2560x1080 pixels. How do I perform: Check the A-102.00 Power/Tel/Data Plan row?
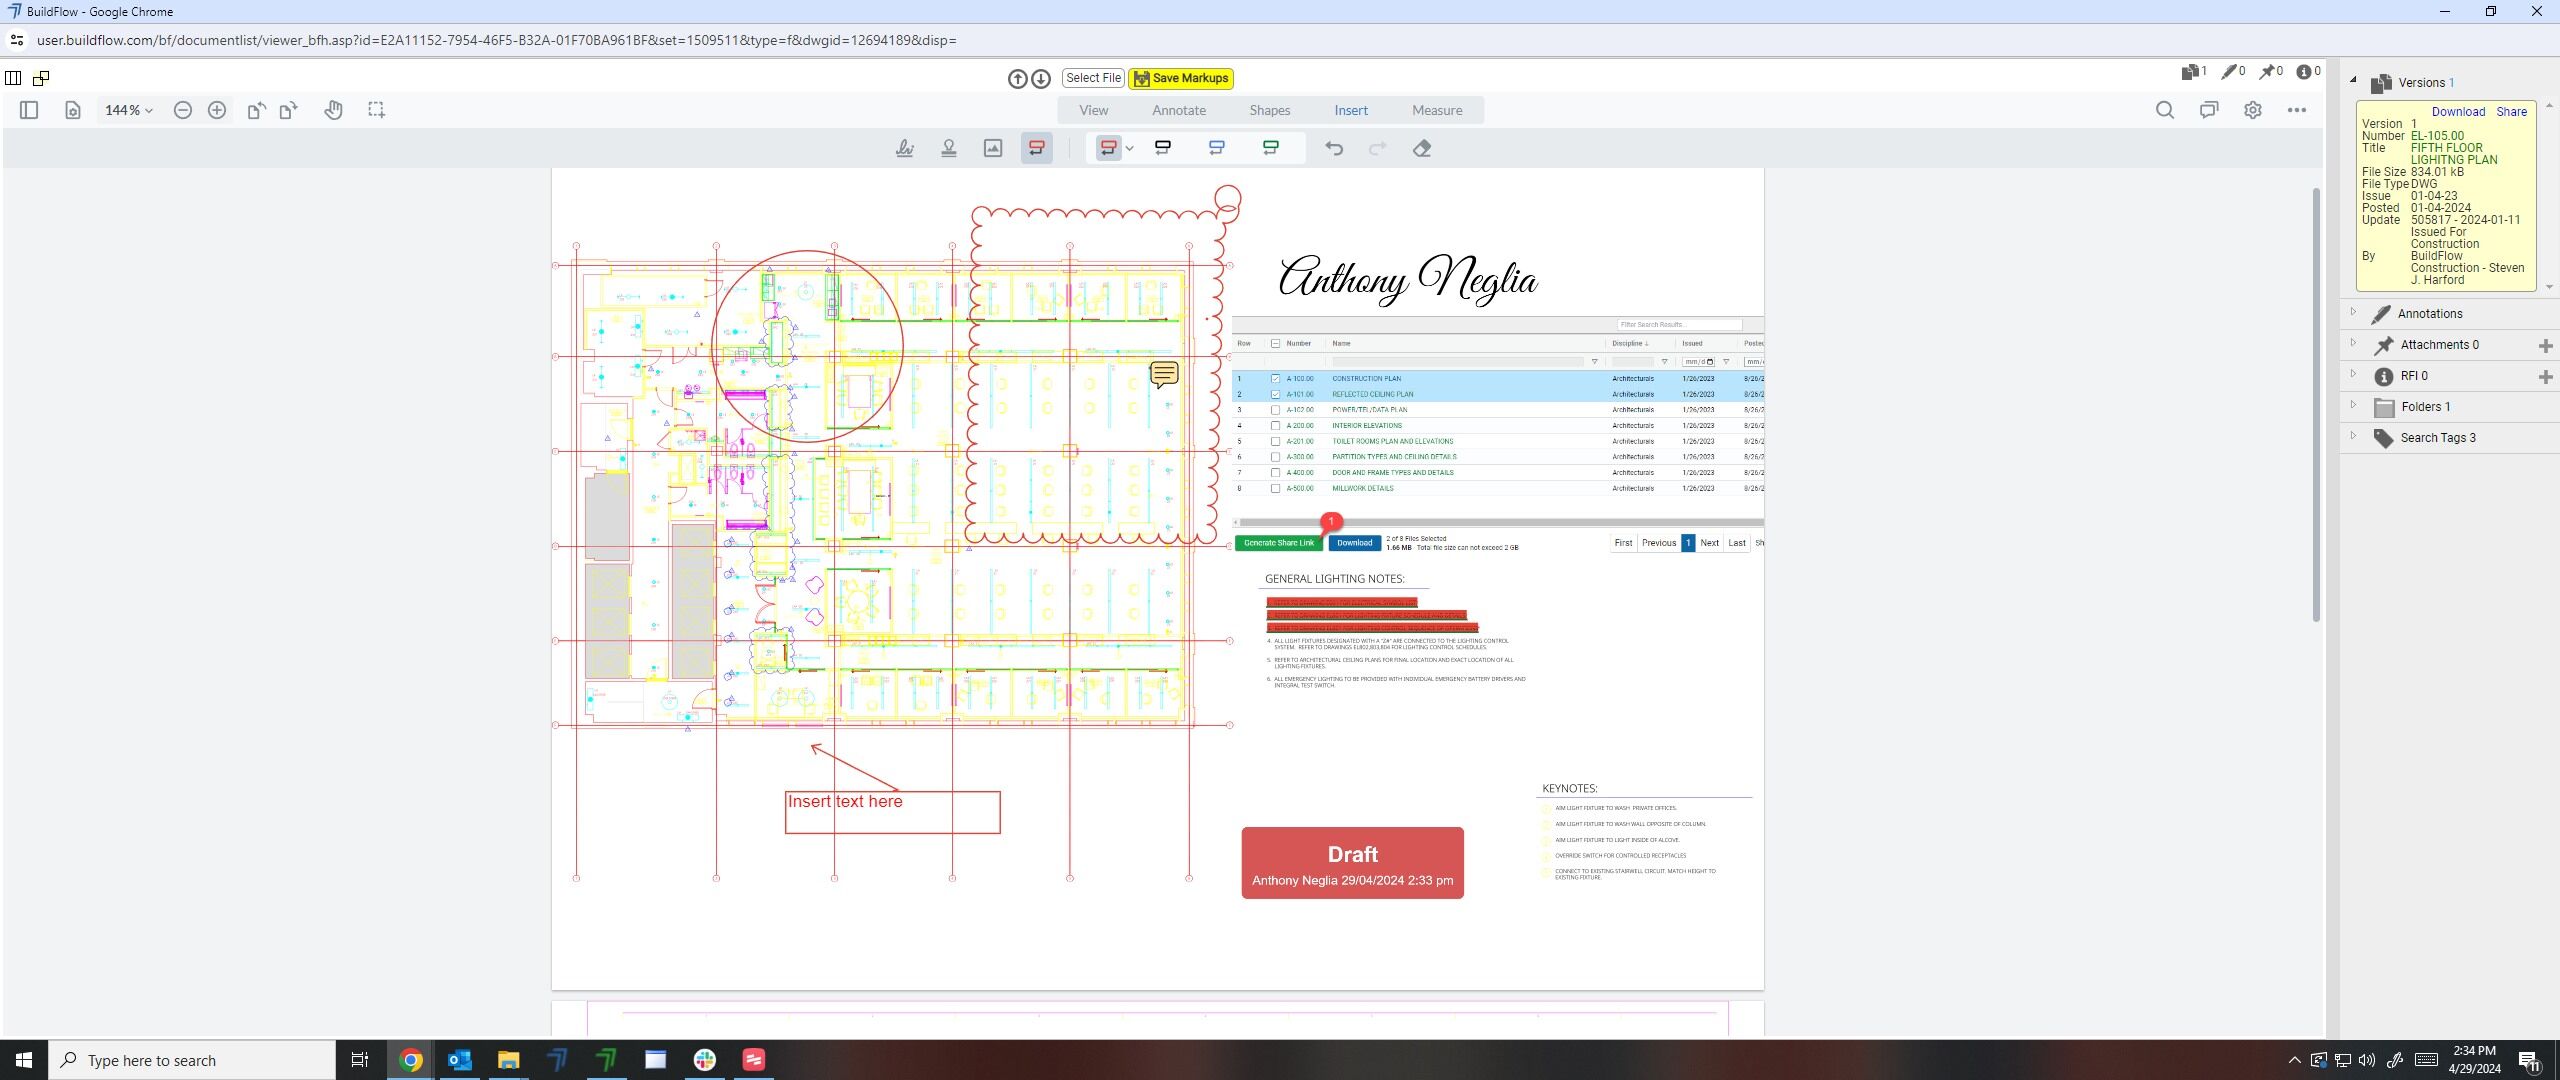[1275, 410]
